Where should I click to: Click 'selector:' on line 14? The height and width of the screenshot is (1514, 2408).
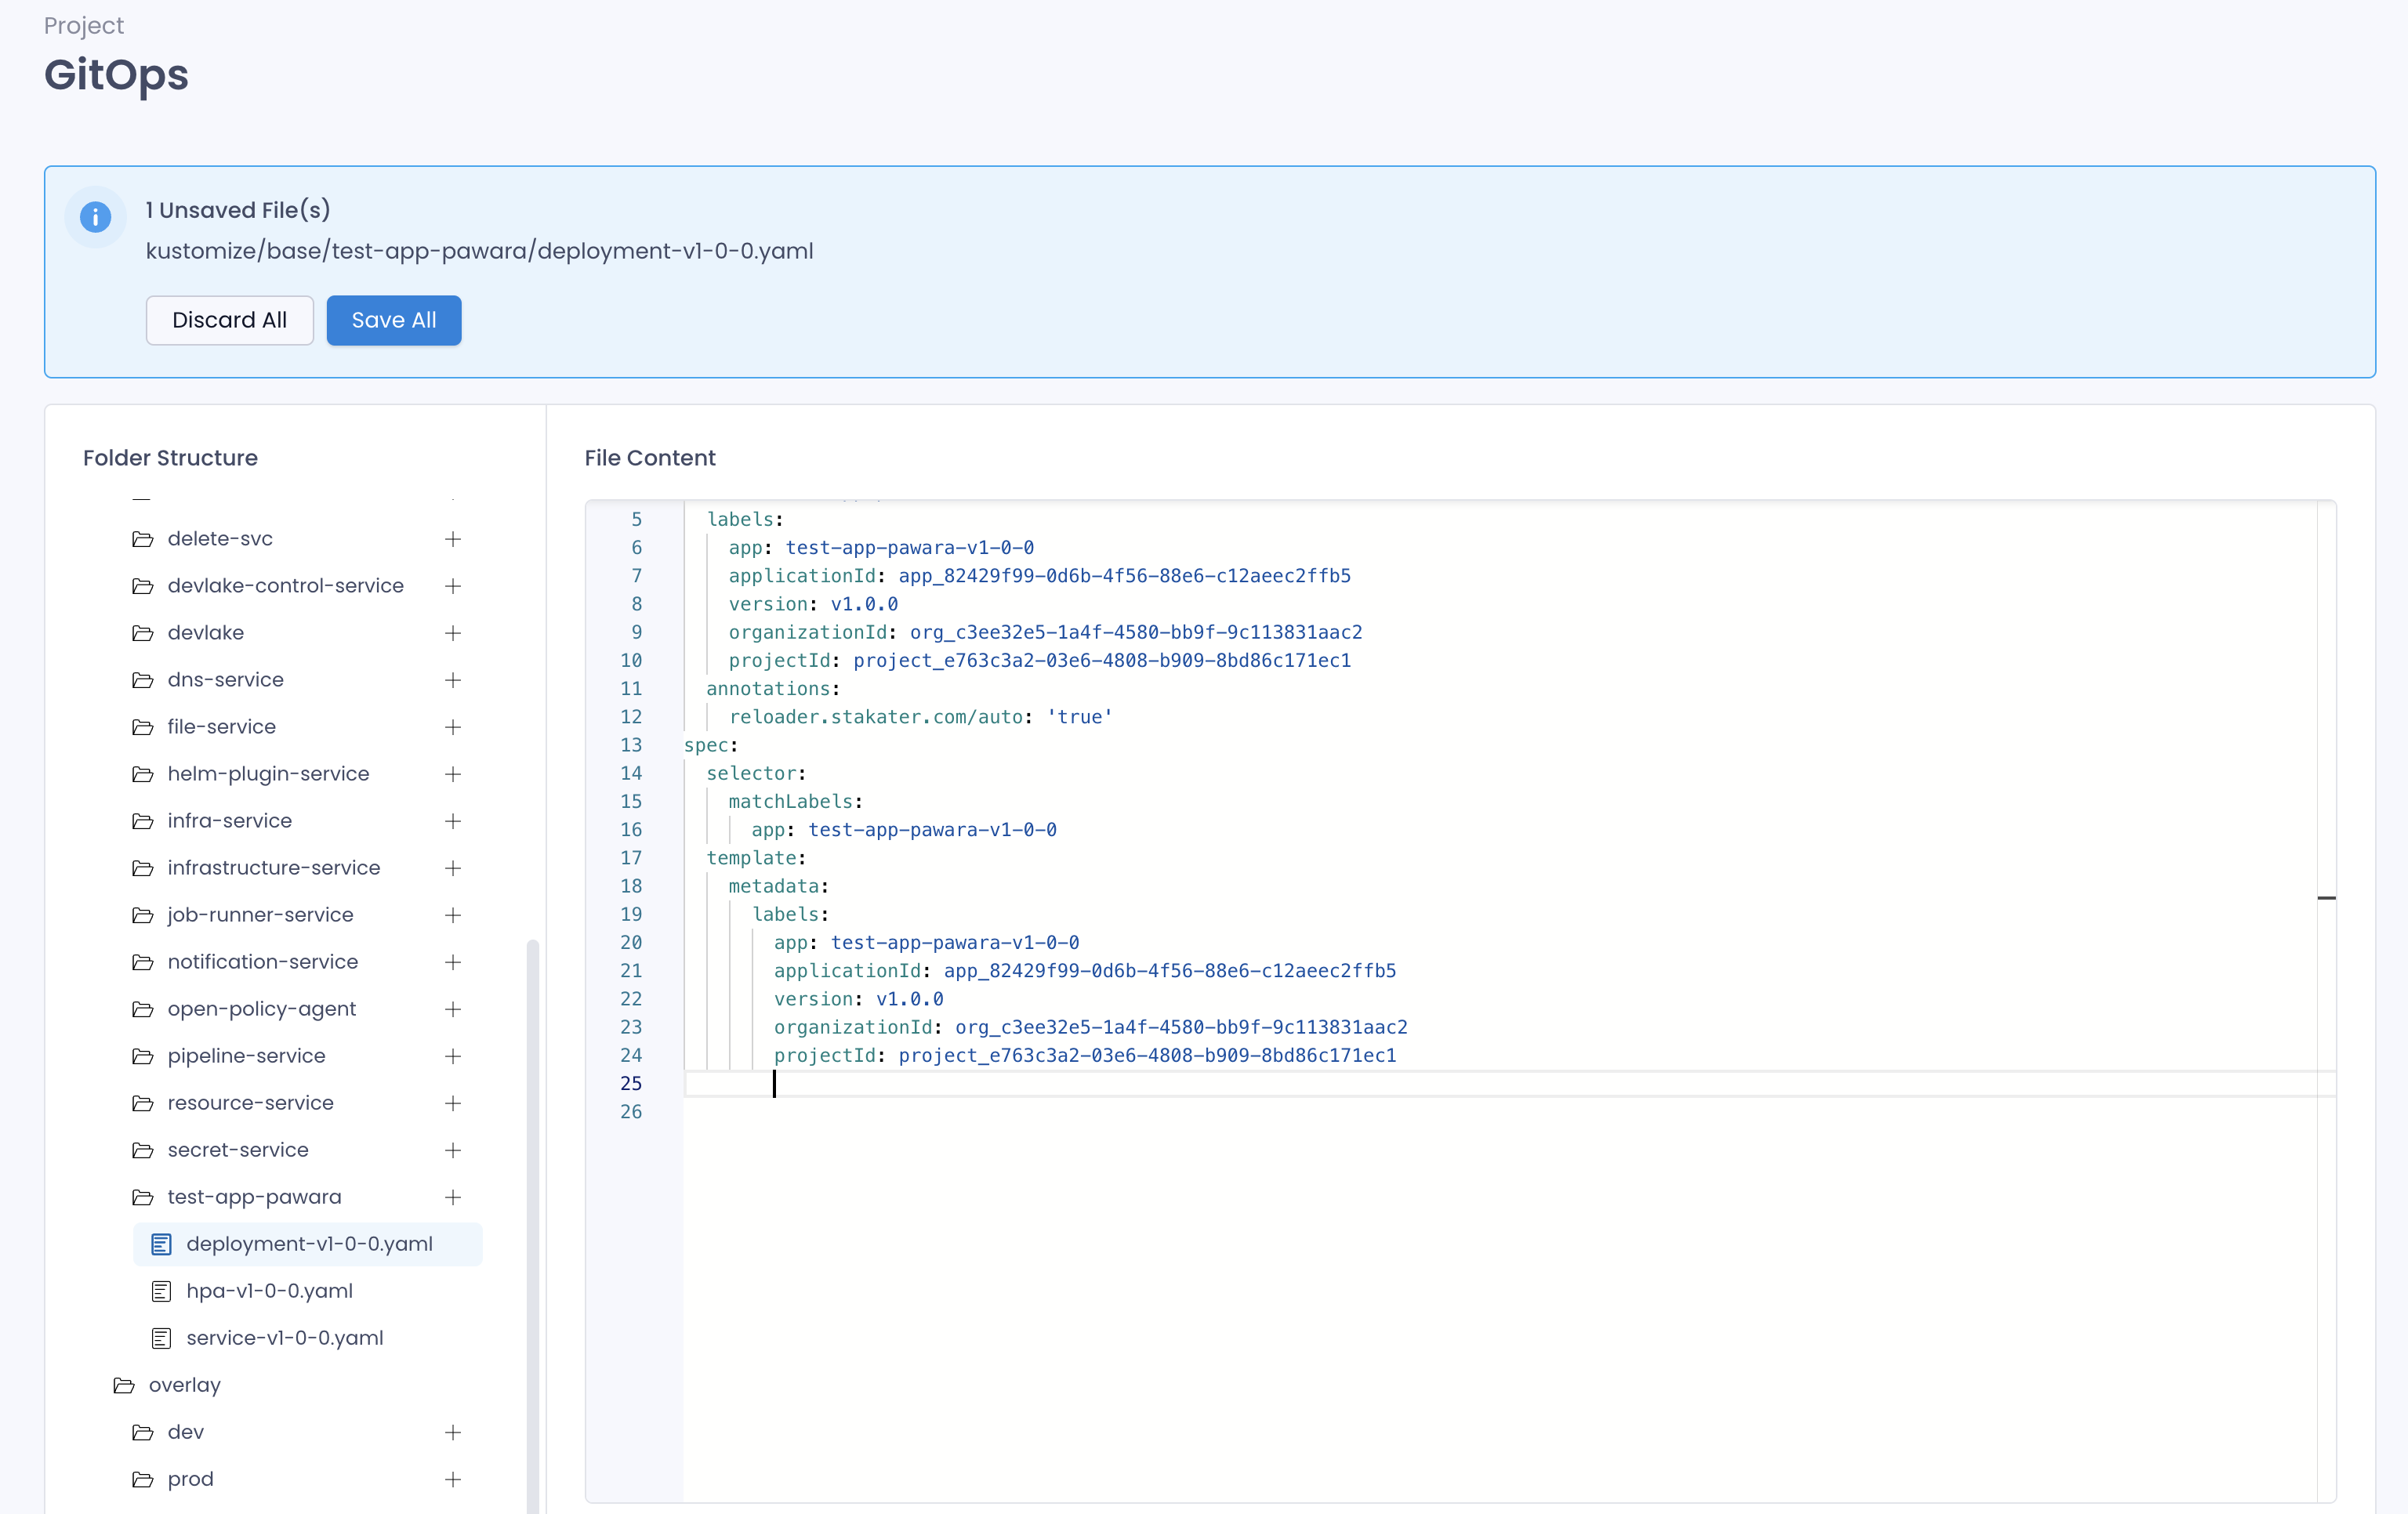(756, 773)
